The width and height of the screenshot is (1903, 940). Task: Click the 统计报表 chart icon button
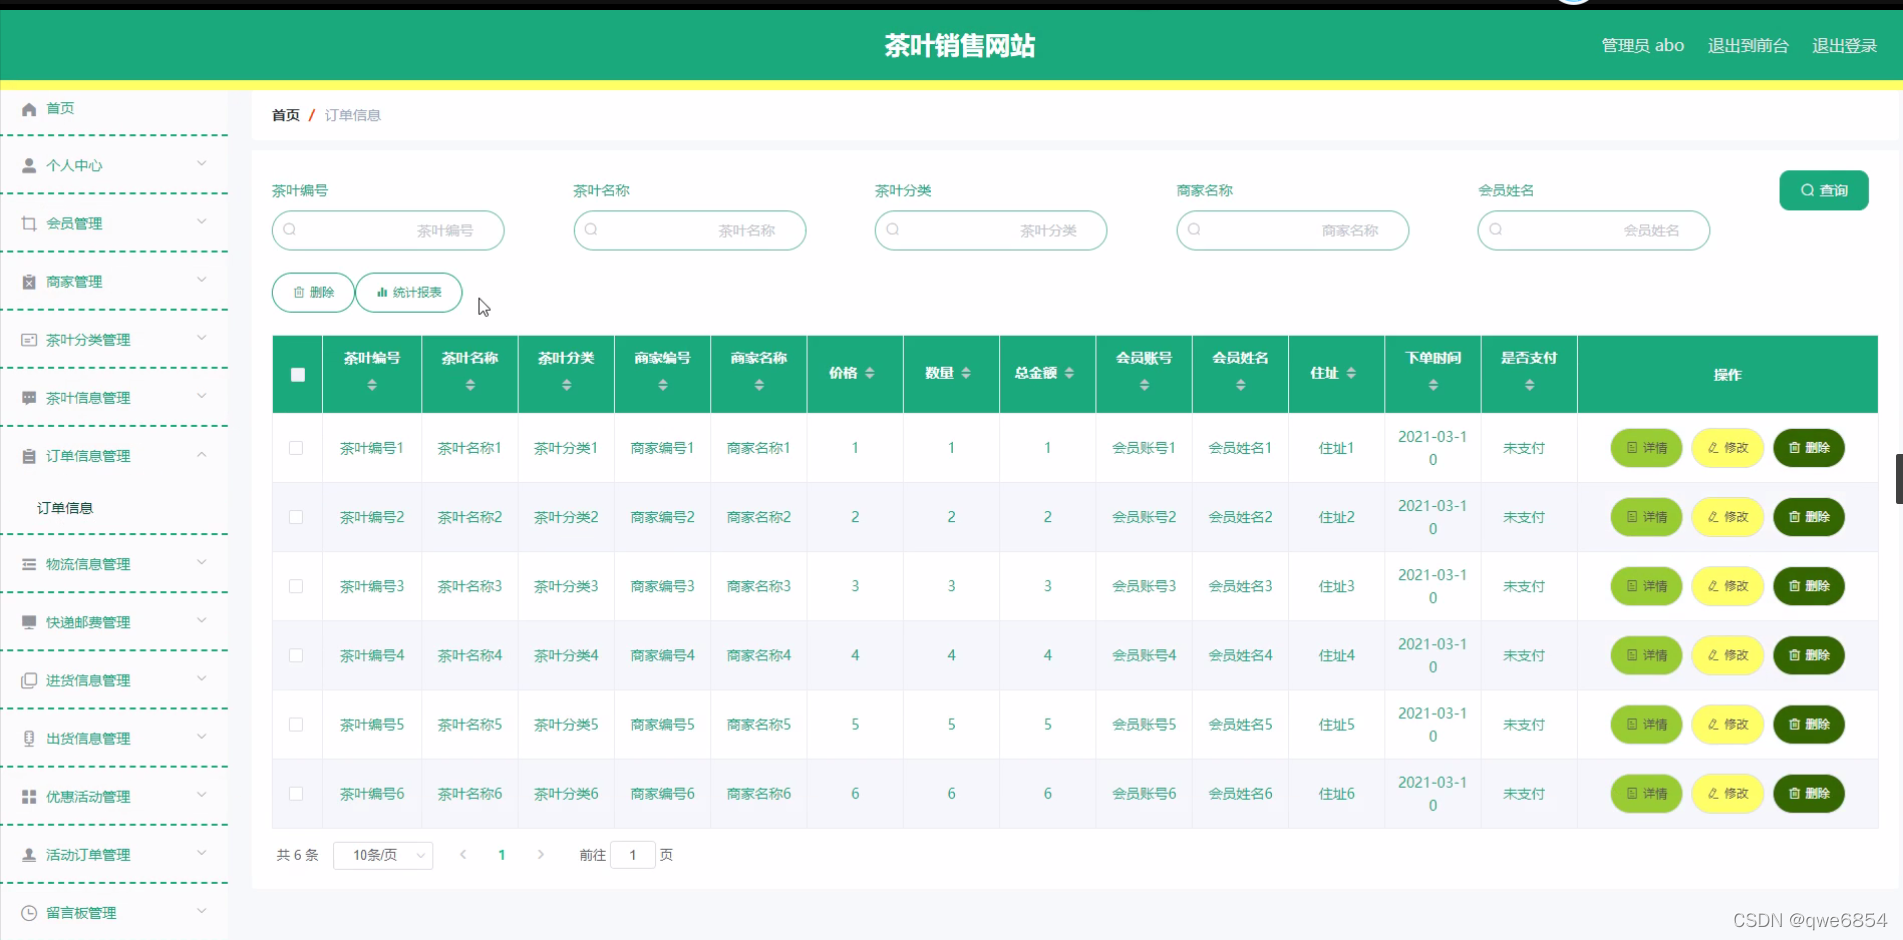point(383,292)
